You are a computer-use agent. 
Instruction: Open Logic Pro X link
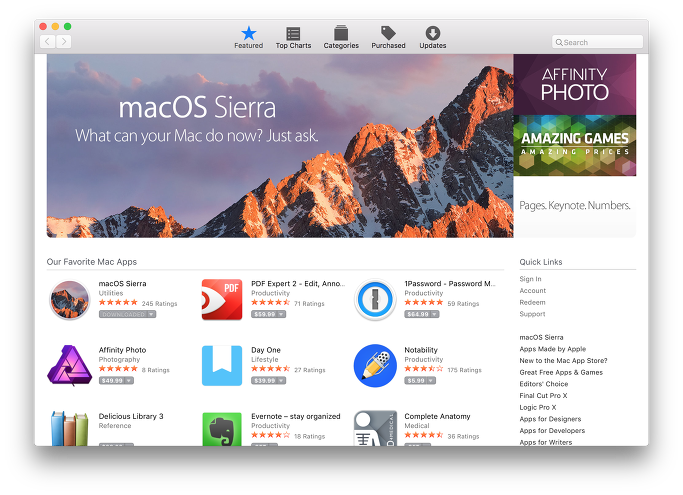(x=538, y=407)
